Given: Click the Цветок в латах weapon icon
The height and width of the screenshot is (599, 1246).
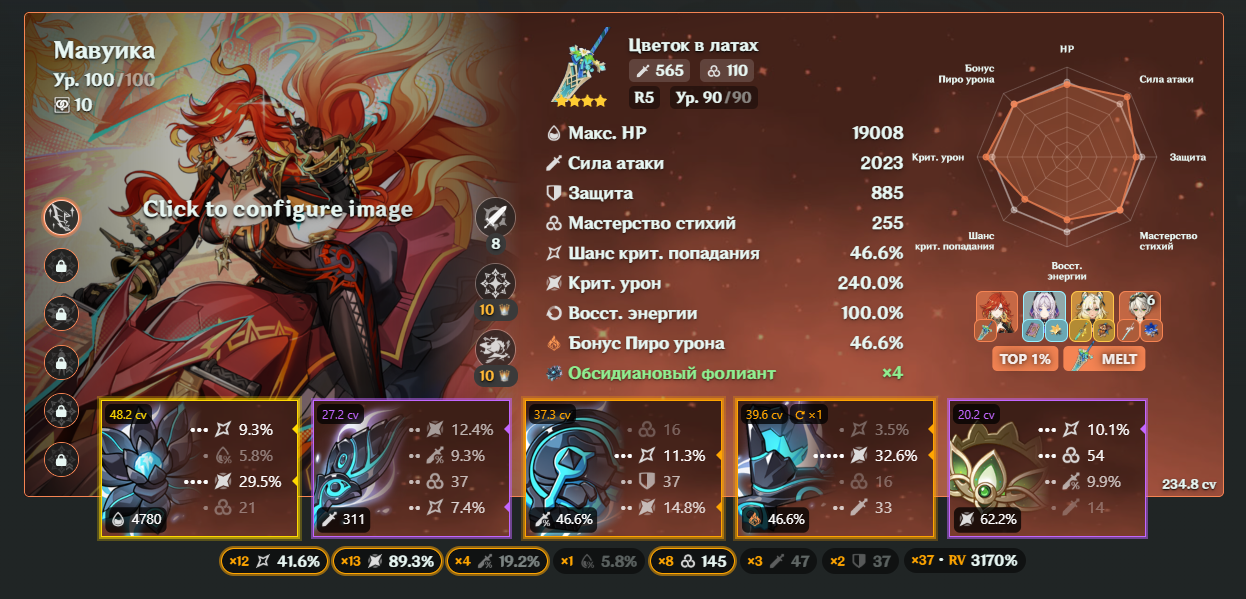Looking at the screenshot, I should tap(581, 73).
